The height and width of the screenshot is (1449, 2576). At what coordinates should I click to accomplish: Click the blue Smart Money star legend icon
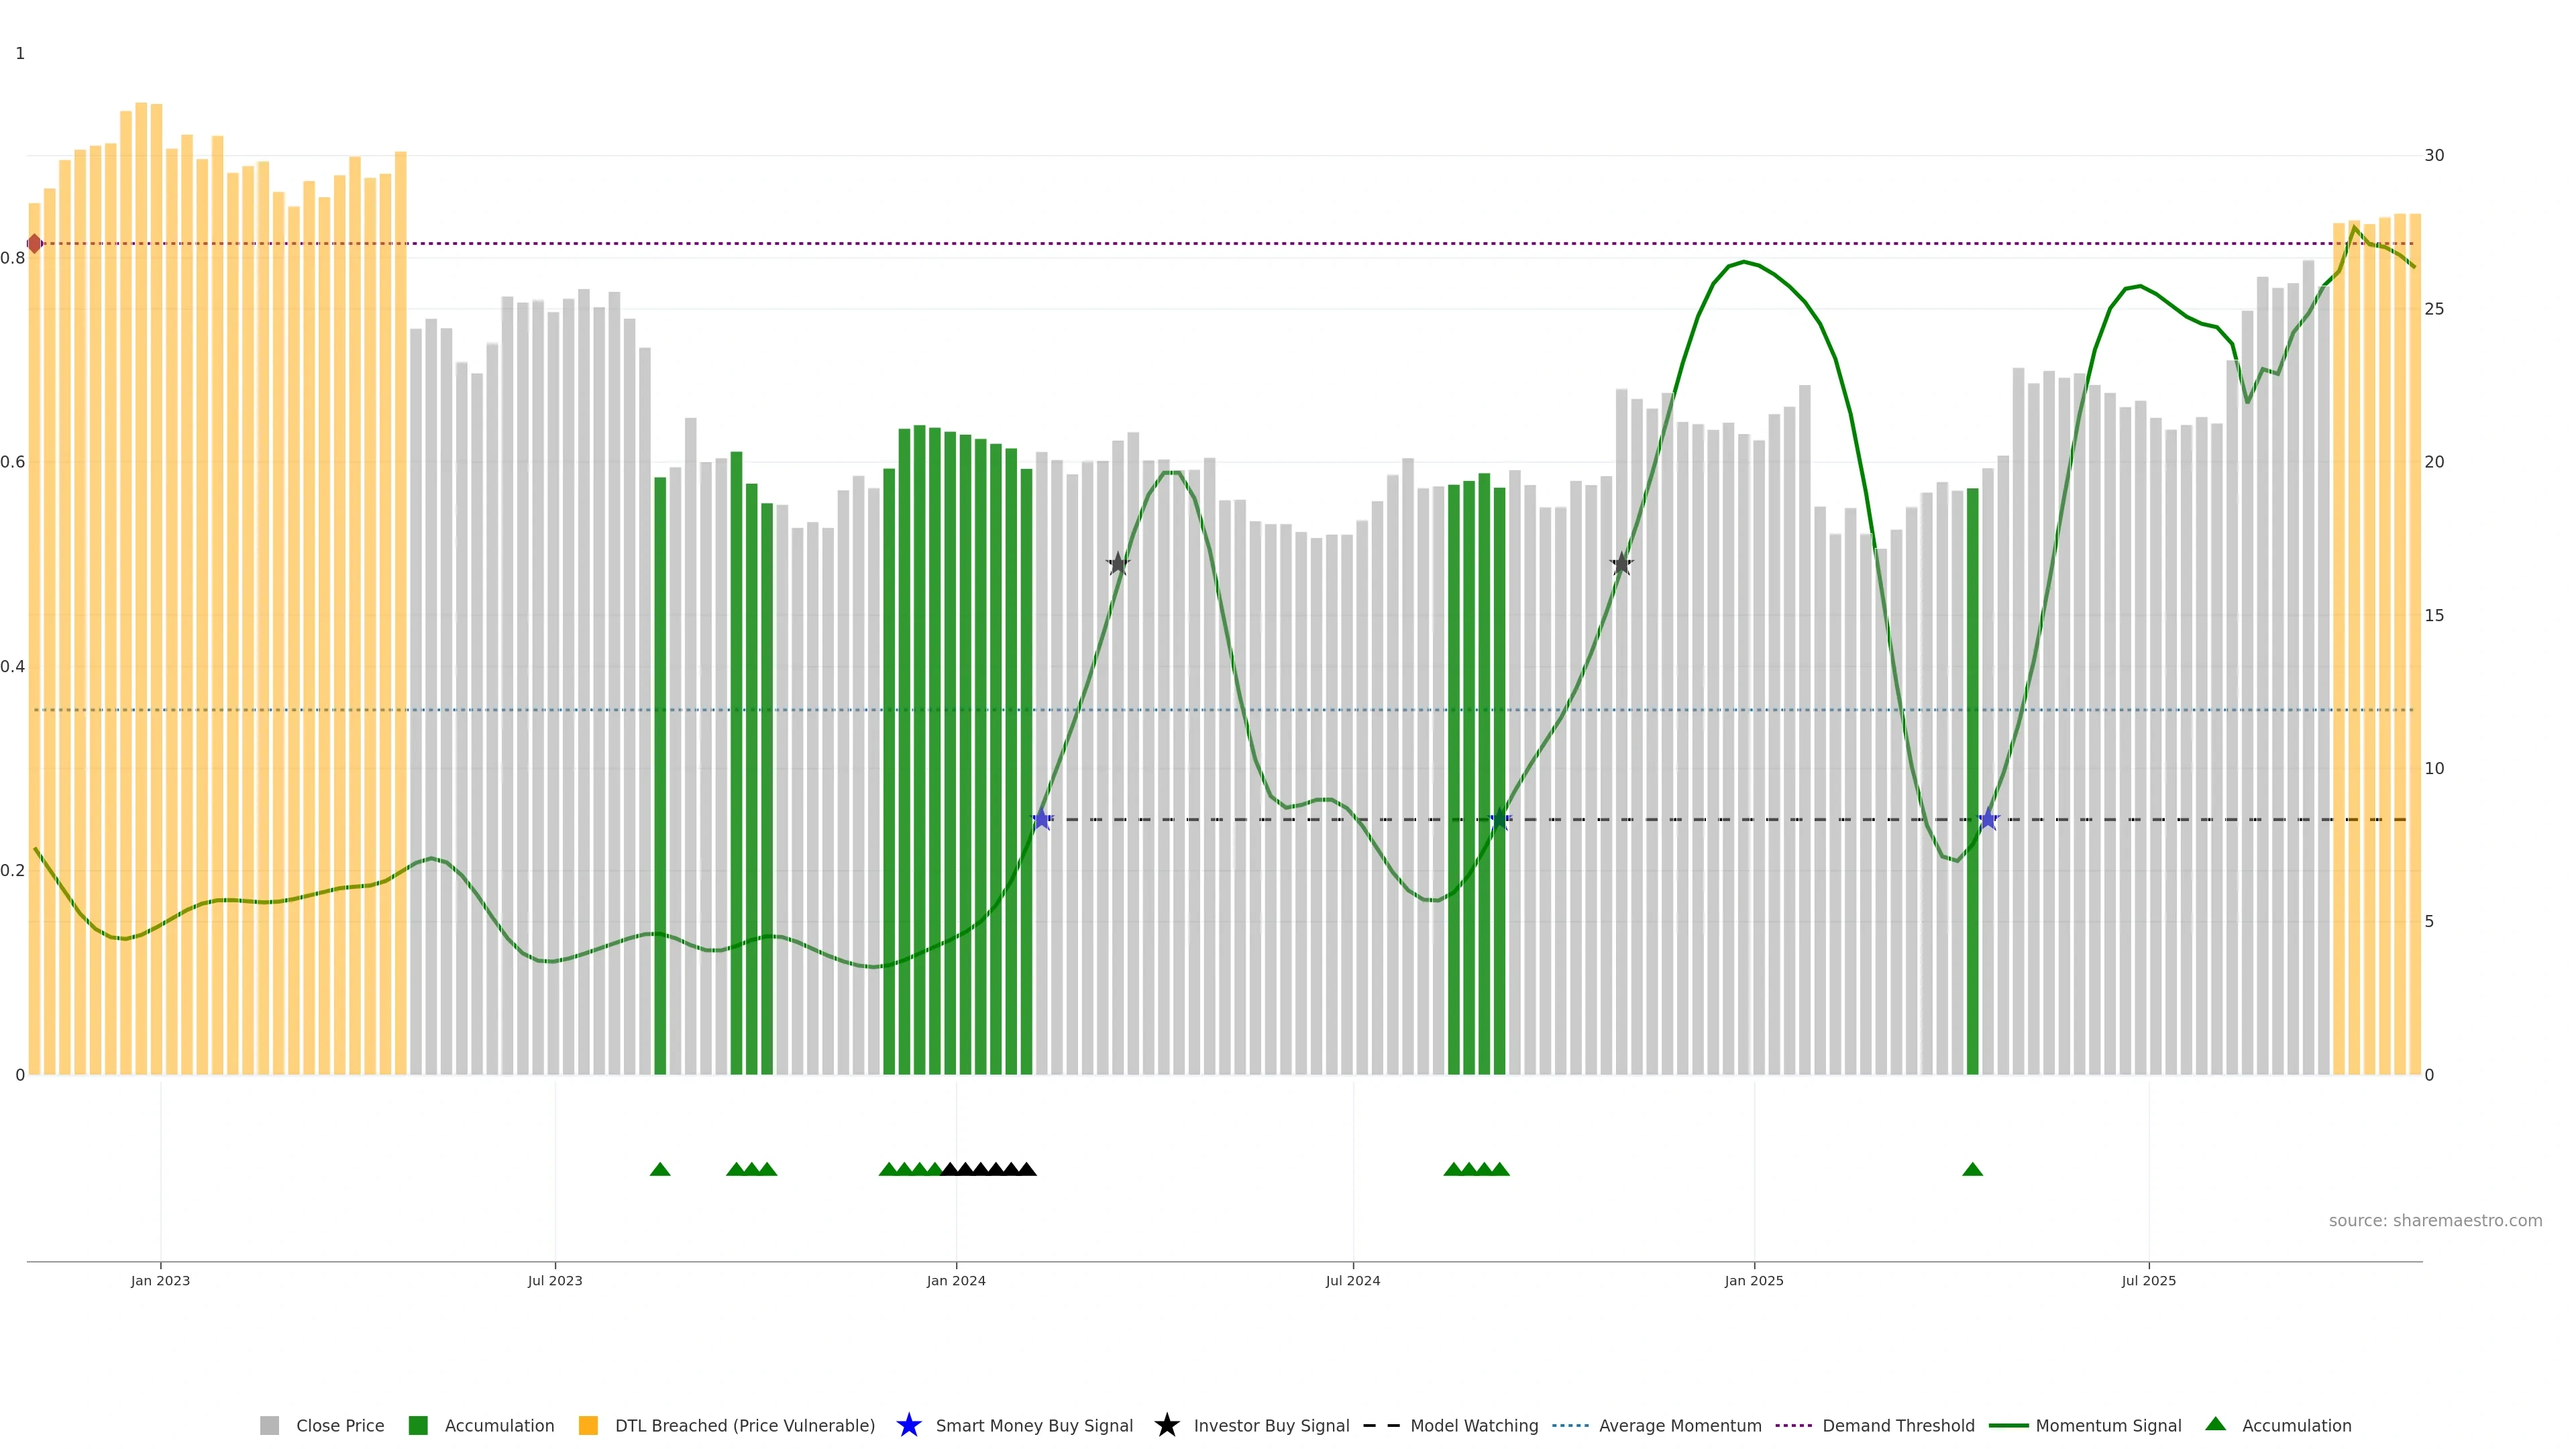[908, 1425]
